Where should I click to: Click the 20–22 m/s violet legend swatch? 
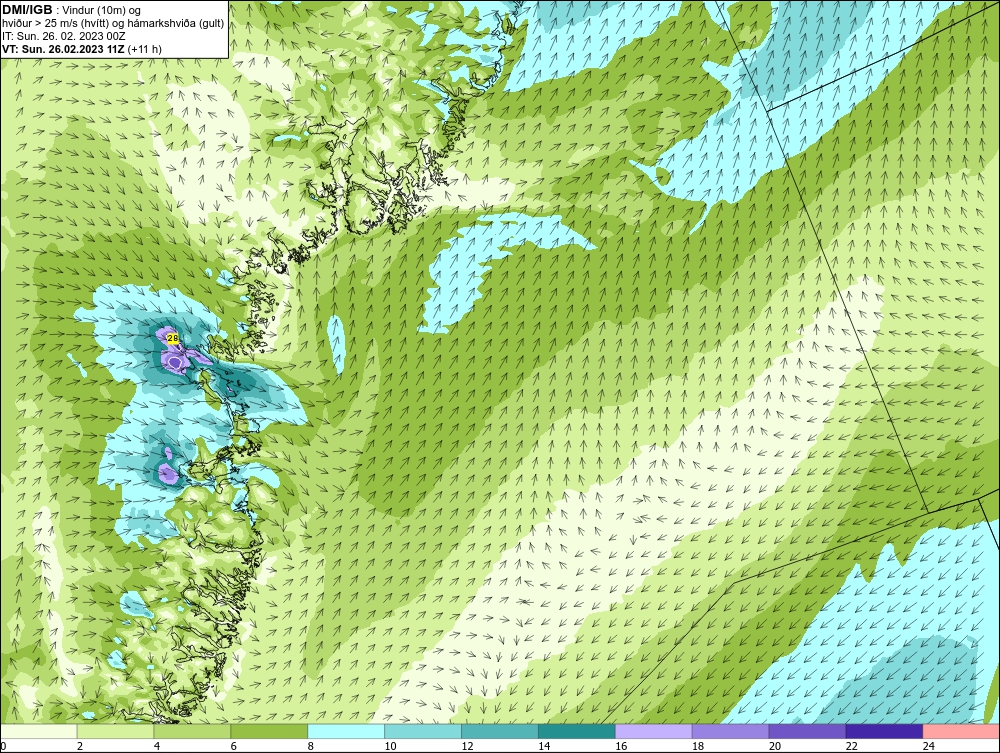click(x=807, y=731)
